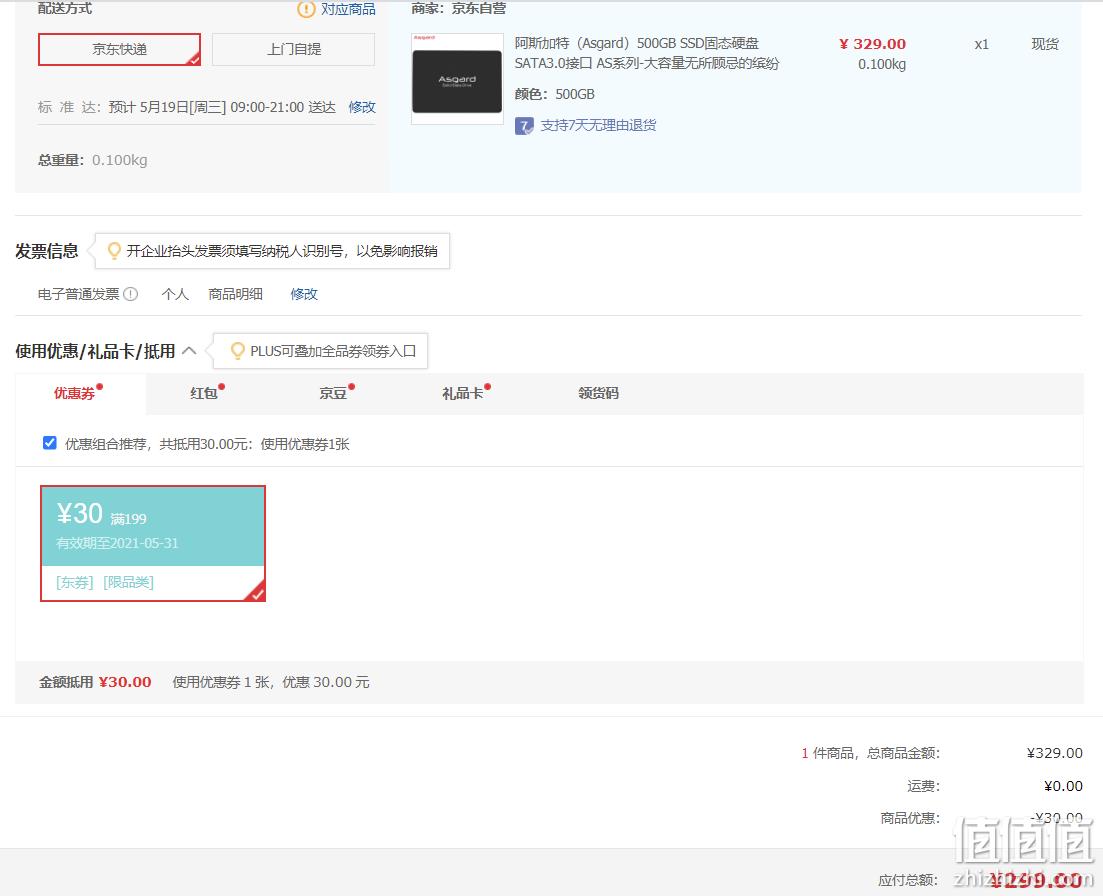Screen dimensions: 1103x896
Task: Click the orange warning icon beside 对应商品
Action: 306,9
